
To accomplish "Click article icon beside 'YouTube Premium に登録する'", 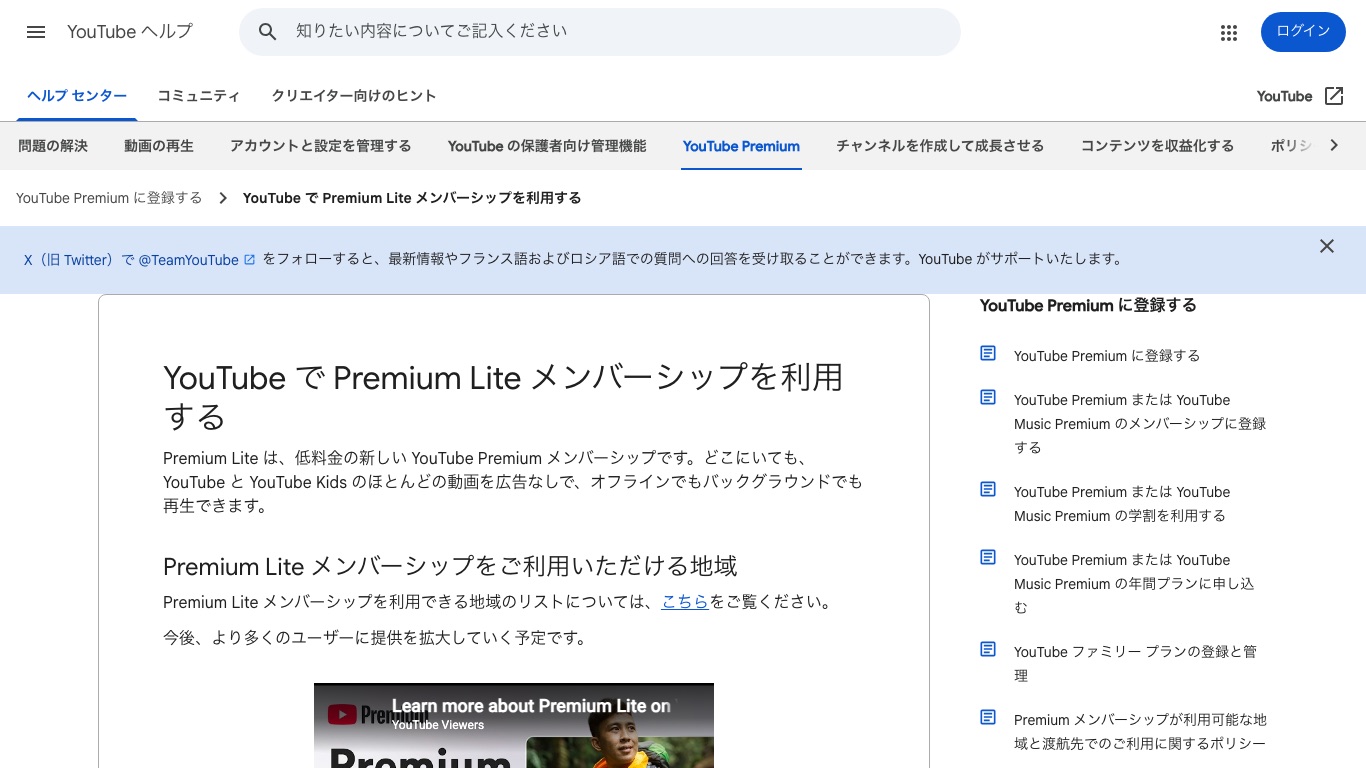I will tap(988, 353).
